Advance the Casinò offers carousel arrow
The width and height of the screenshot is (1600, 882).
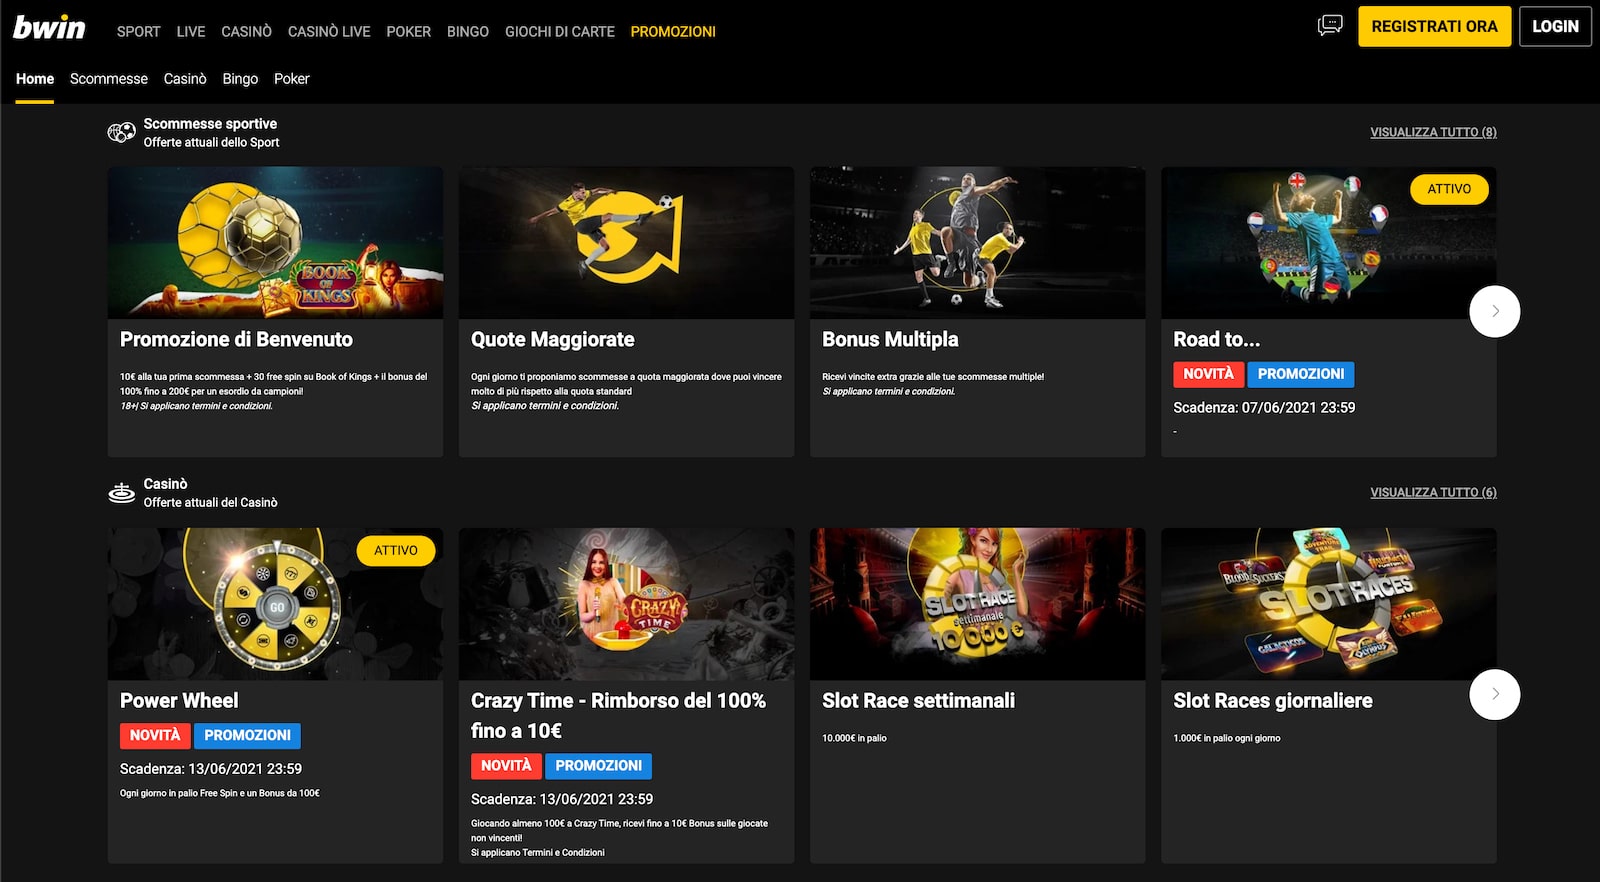(1495, 694)
